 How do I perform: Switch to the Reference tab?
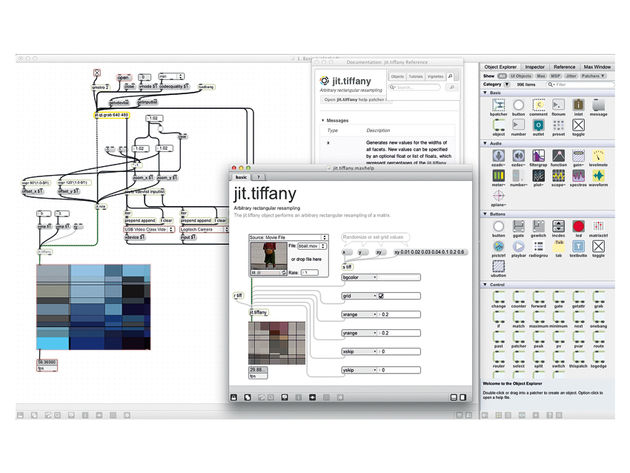(x=564, y=67)
